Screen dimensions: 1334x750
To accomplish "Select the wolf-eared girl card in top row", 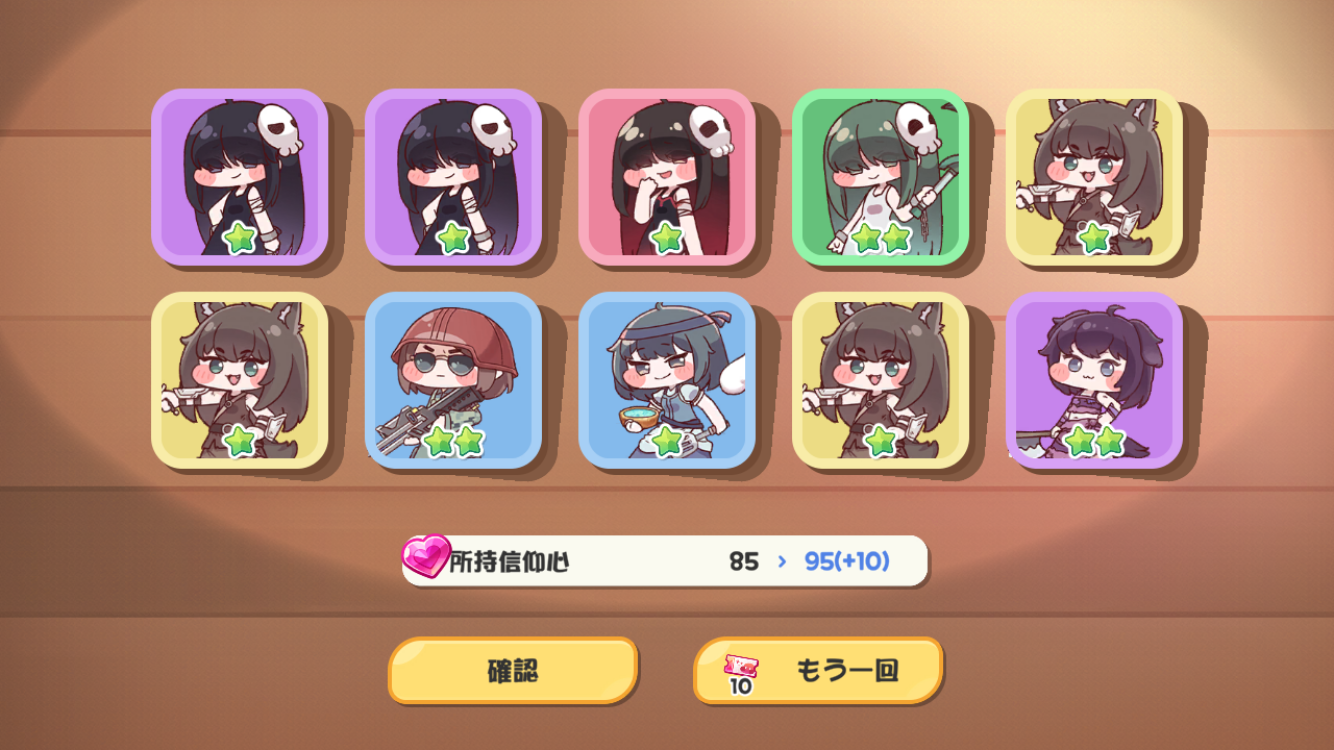I will pos(1094,177).
